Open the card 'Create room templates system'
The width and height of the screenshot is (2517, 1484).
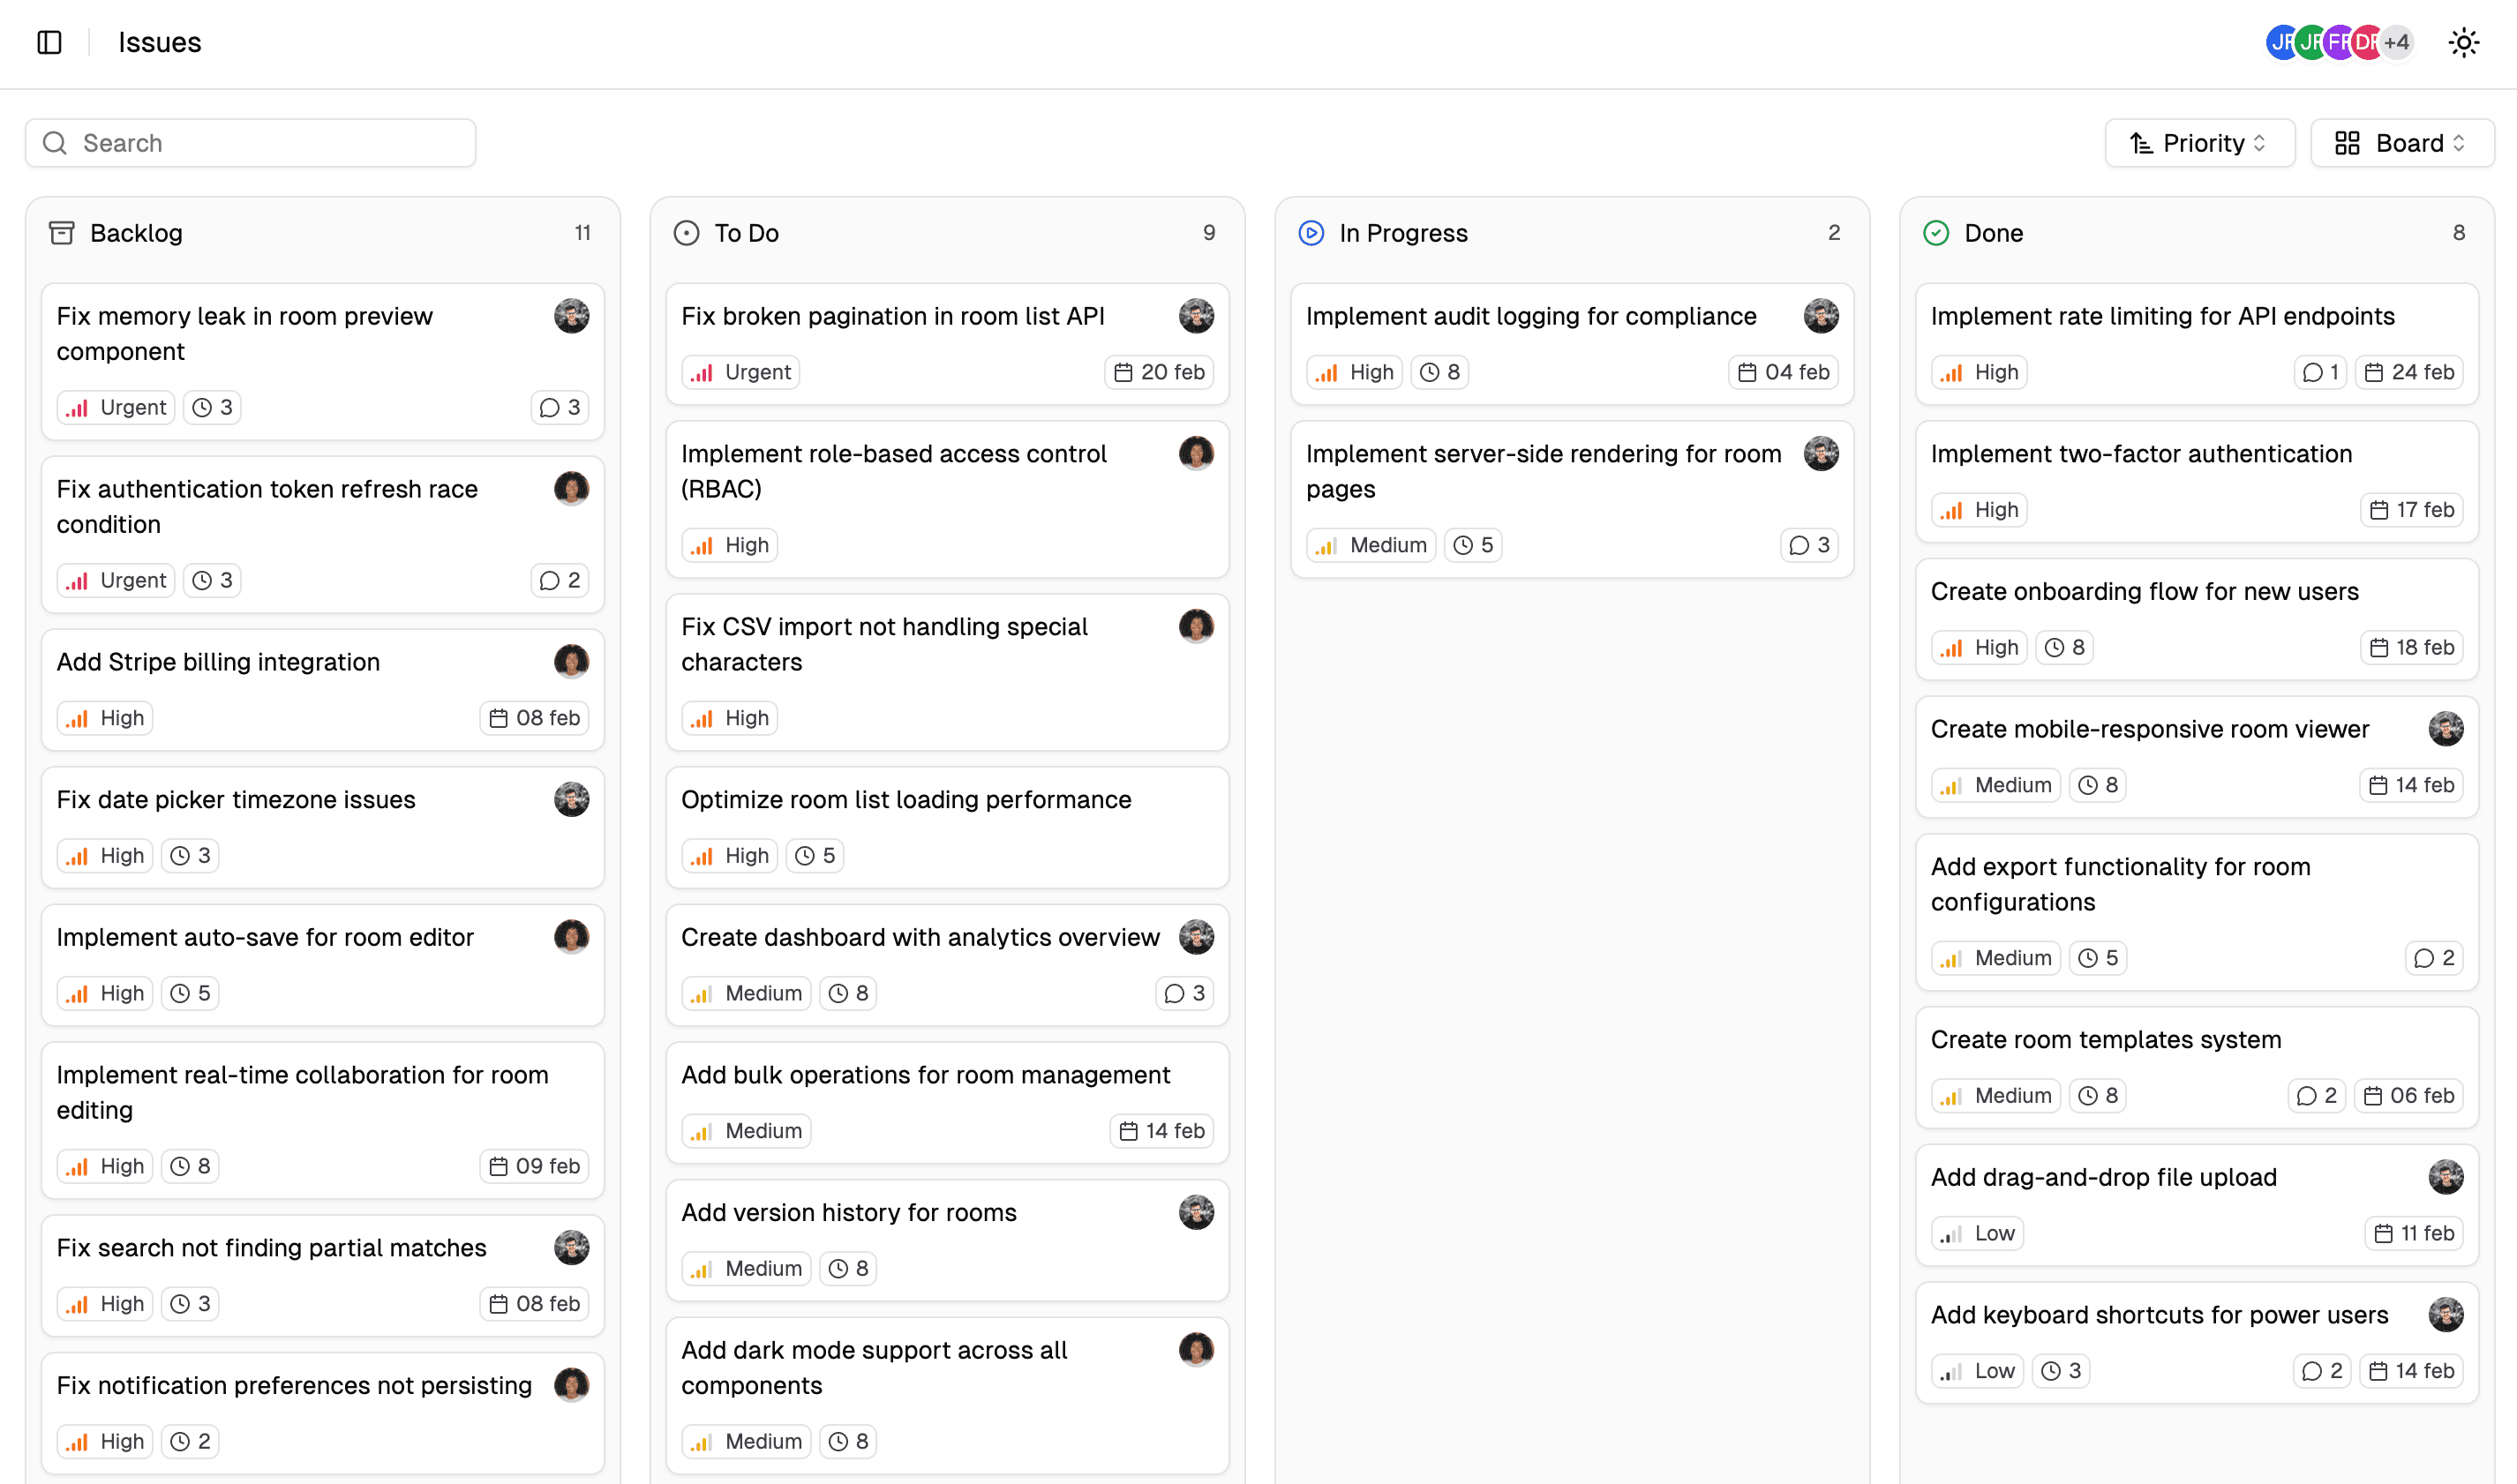point(2106,1040)
